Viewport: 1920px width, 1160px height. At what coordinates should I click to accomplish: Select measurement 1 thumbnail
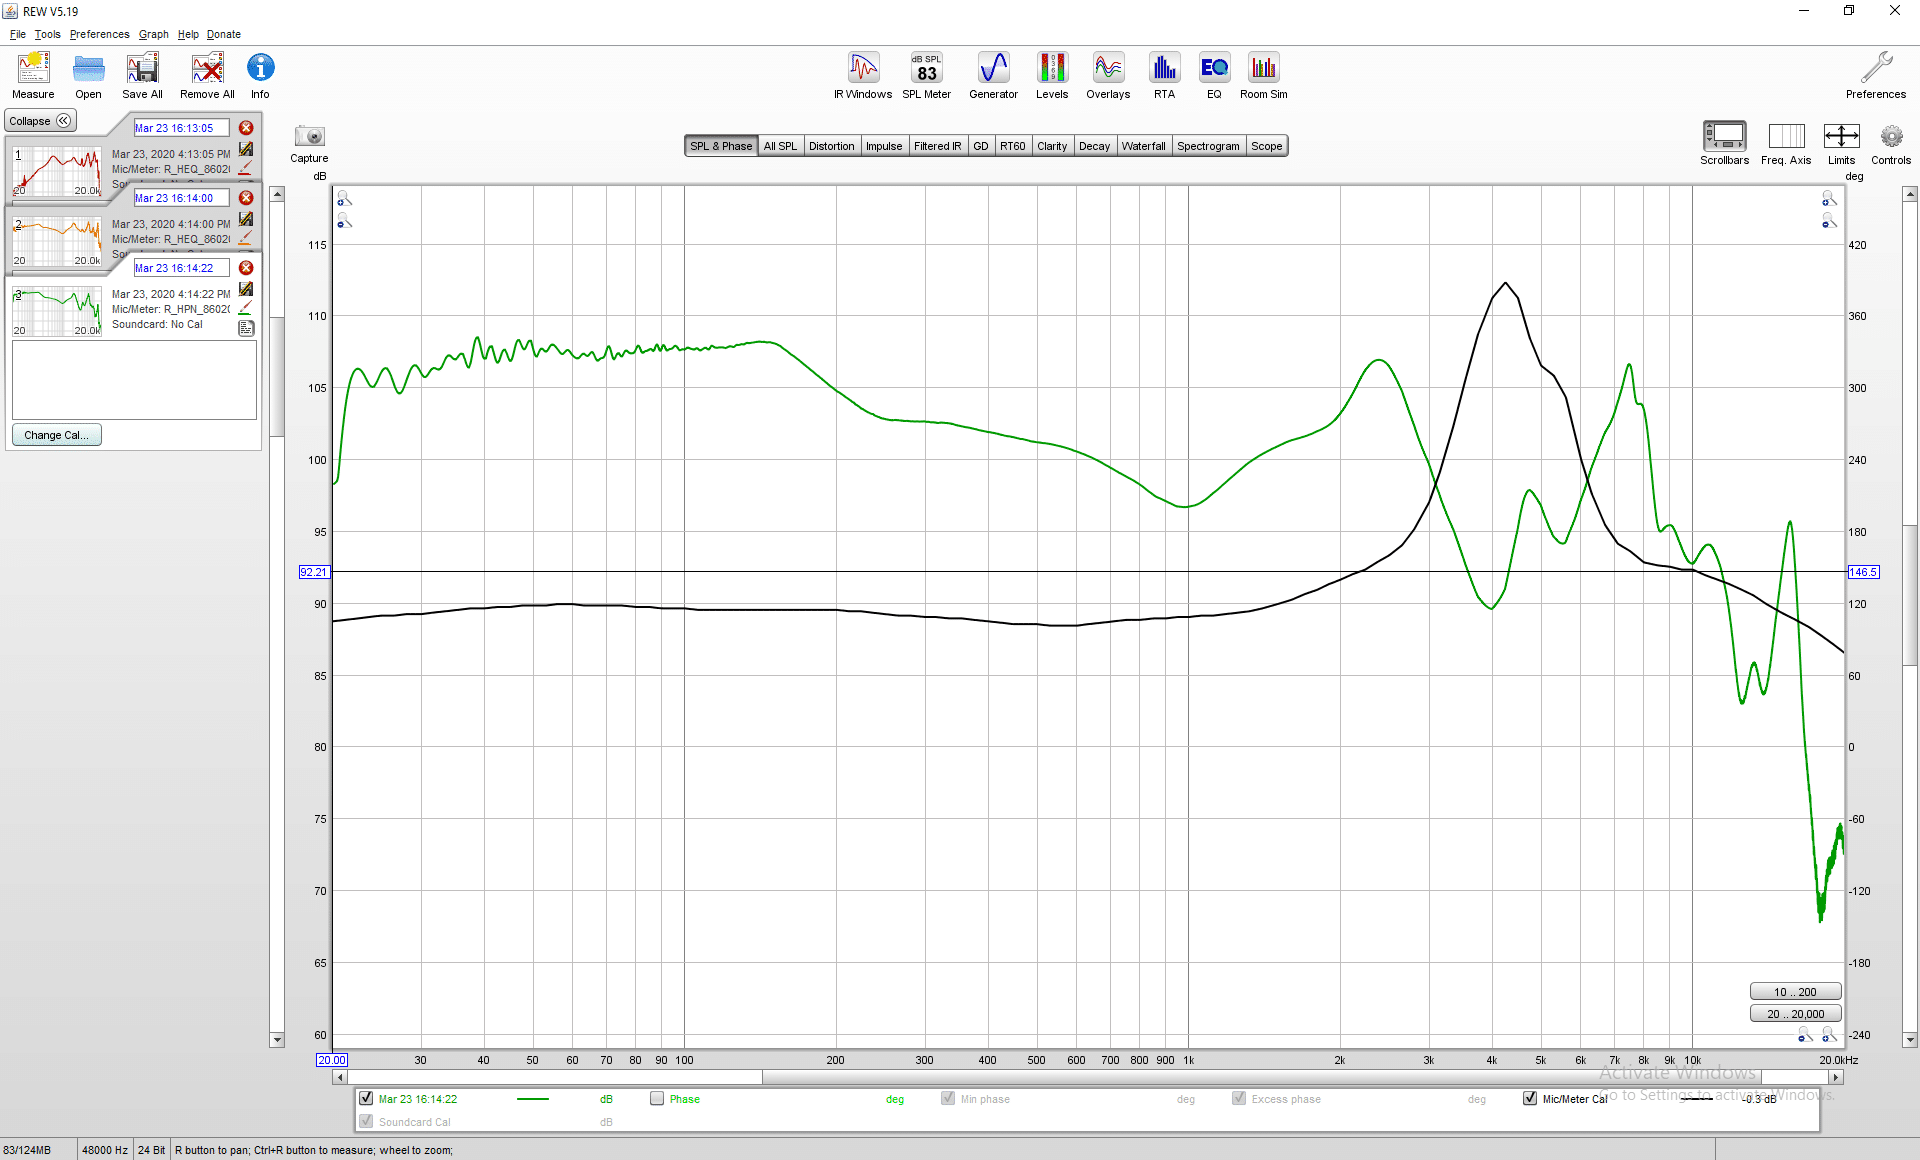click(x=57, y=171)
